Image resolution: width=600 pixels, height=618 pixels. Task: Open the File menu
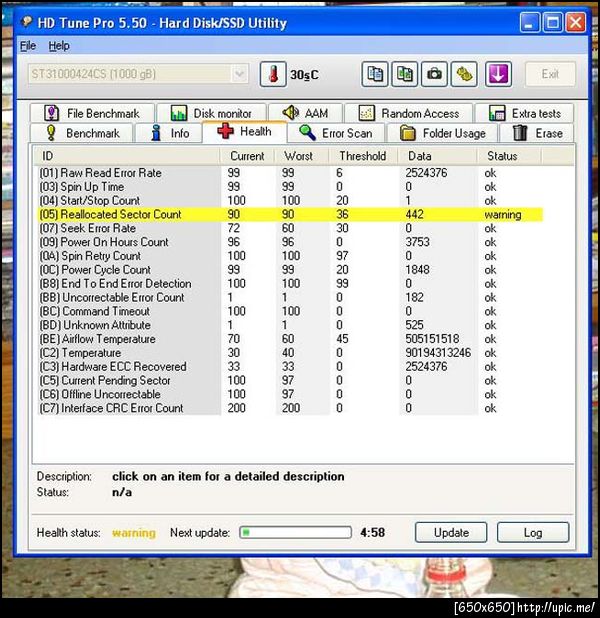[x=28, y=46]
